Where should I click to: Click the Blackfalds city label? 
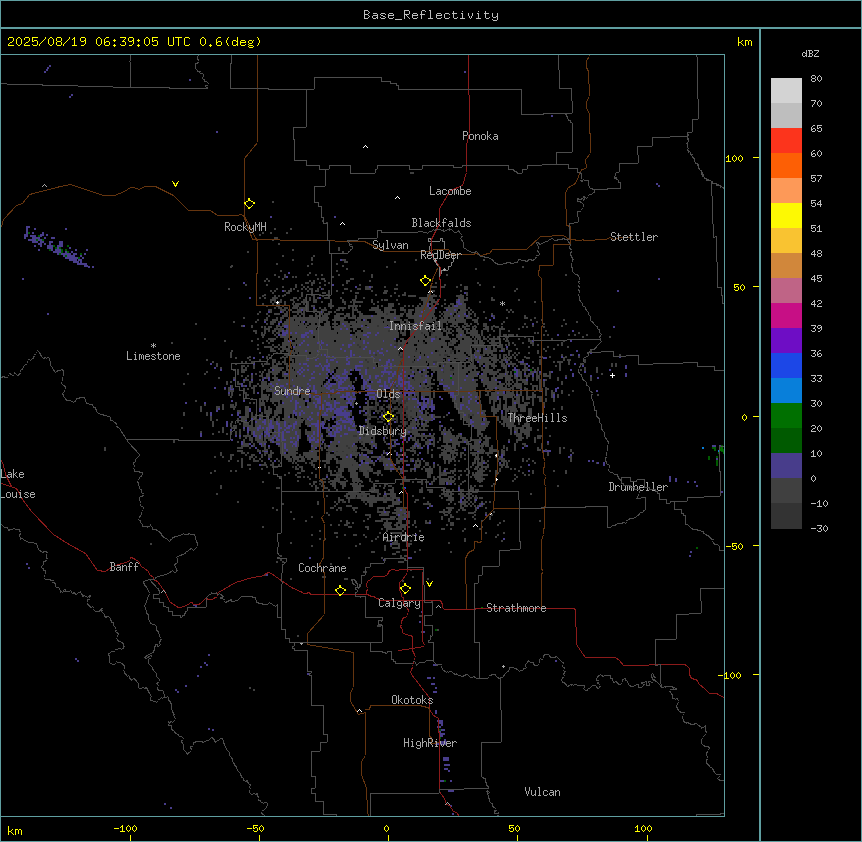tap(441, 223)
